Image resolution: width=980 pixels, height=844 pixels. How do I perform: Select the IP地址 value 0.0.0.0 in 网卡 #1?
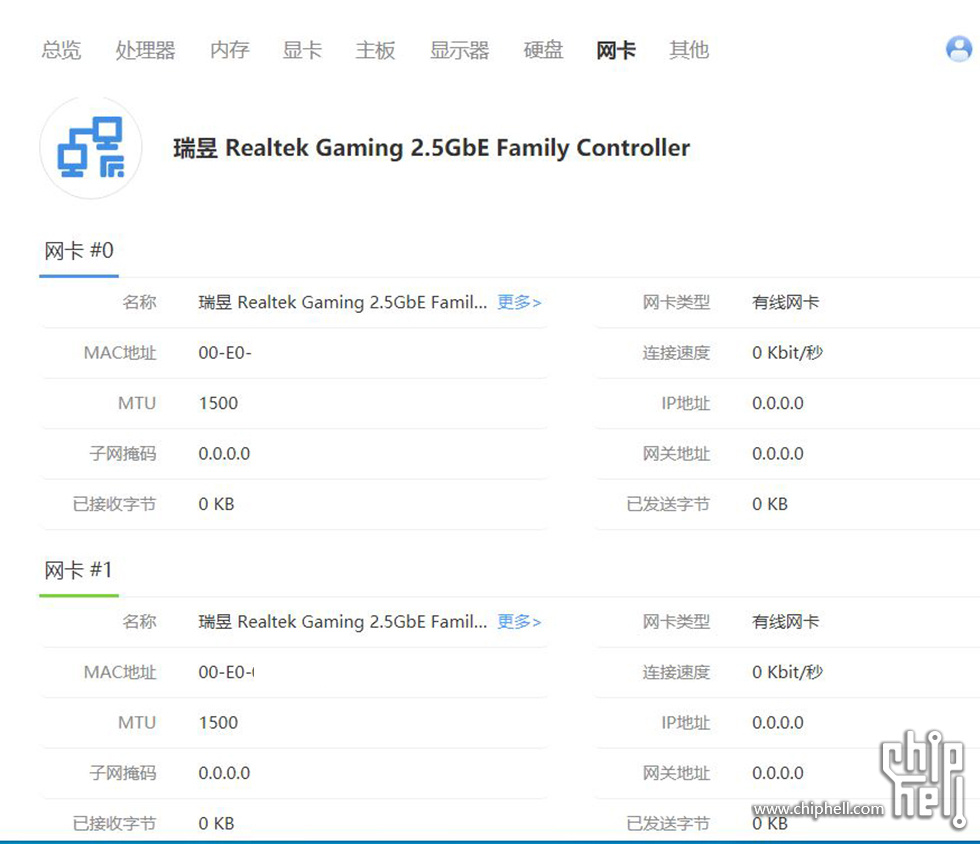click(778, 723)
